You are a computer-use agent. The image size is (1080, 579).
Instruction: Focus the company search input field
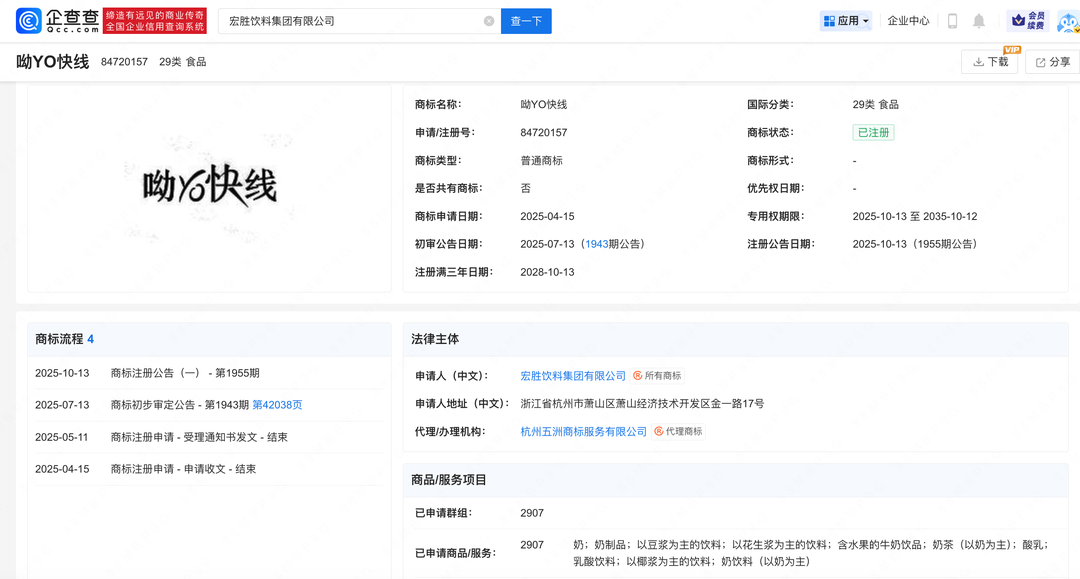point(350,21)
